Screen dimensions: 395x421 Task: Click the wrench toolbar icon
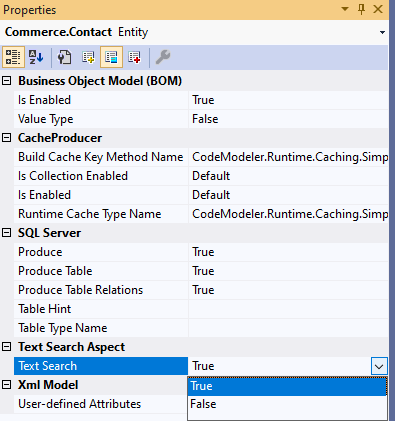tap(163, 57)
